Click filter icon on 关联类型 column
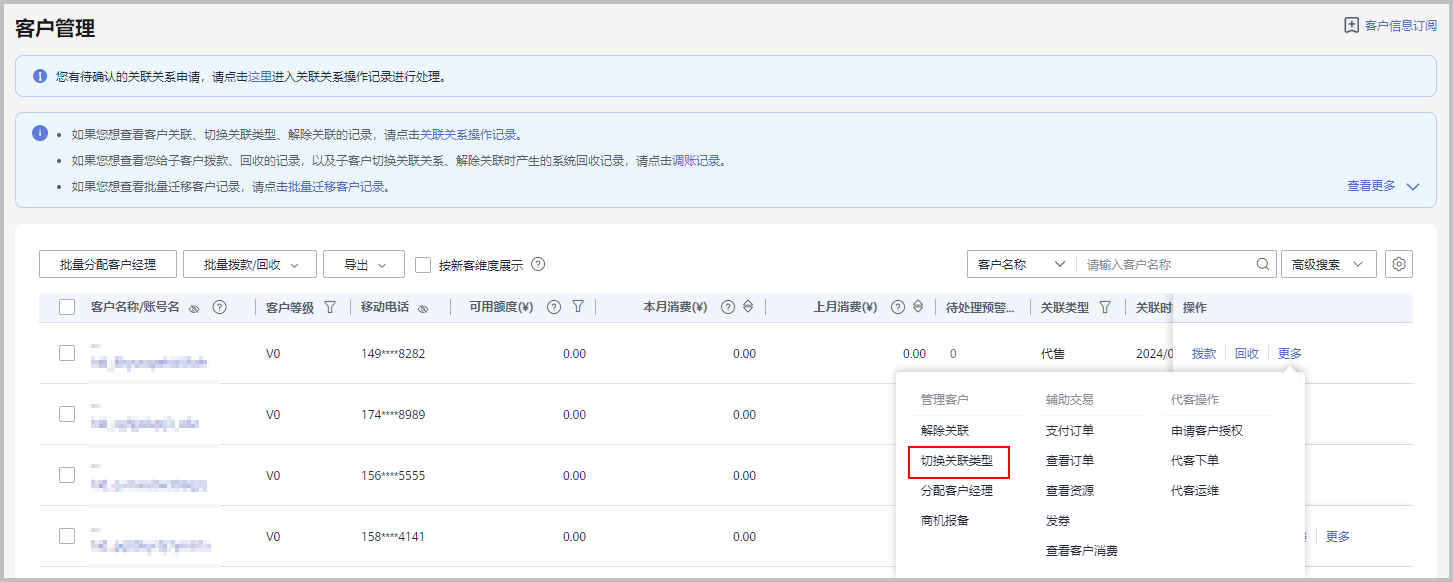This screenshot has height=582, width=1453. pos(1105,308)
